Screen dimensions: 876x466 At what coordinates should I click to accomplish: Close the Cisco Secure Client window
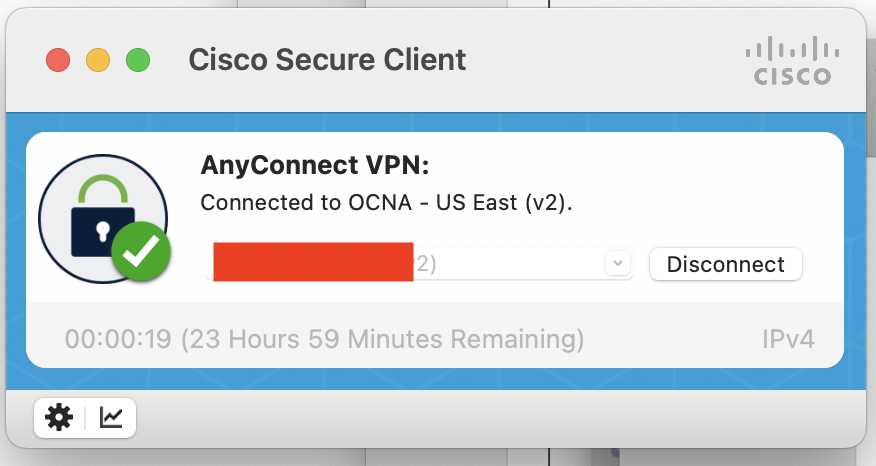pos(58,60)
